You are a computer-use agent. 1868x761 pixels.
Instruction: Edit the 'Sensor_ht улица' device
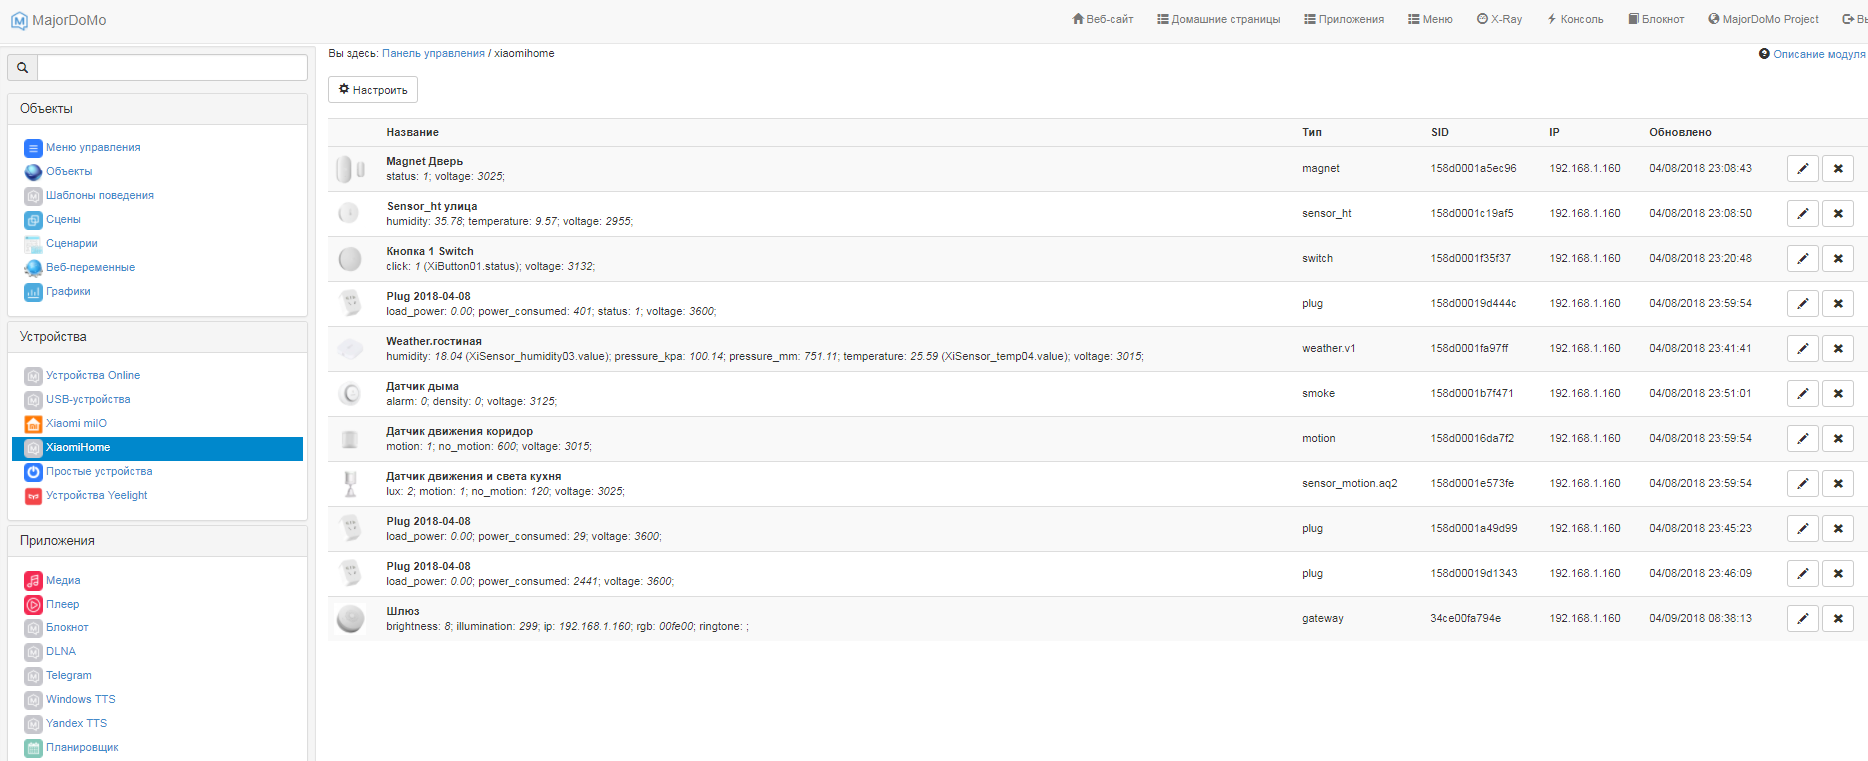tap(1802, 214)
